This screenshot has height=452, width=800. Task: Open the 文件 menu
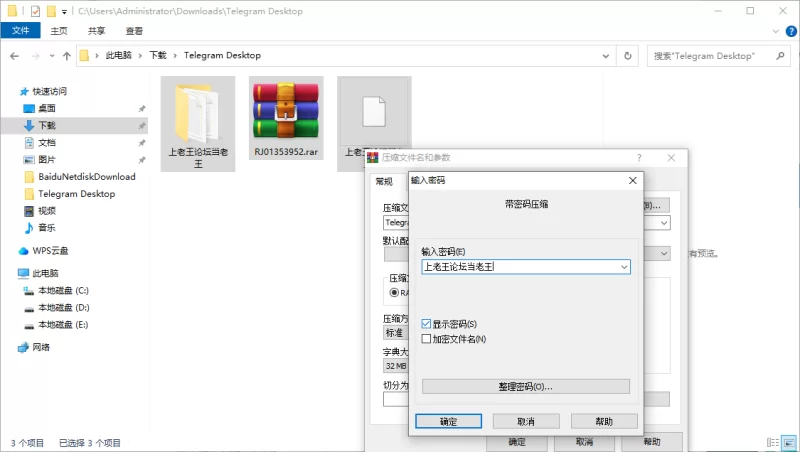coord(20,31)
